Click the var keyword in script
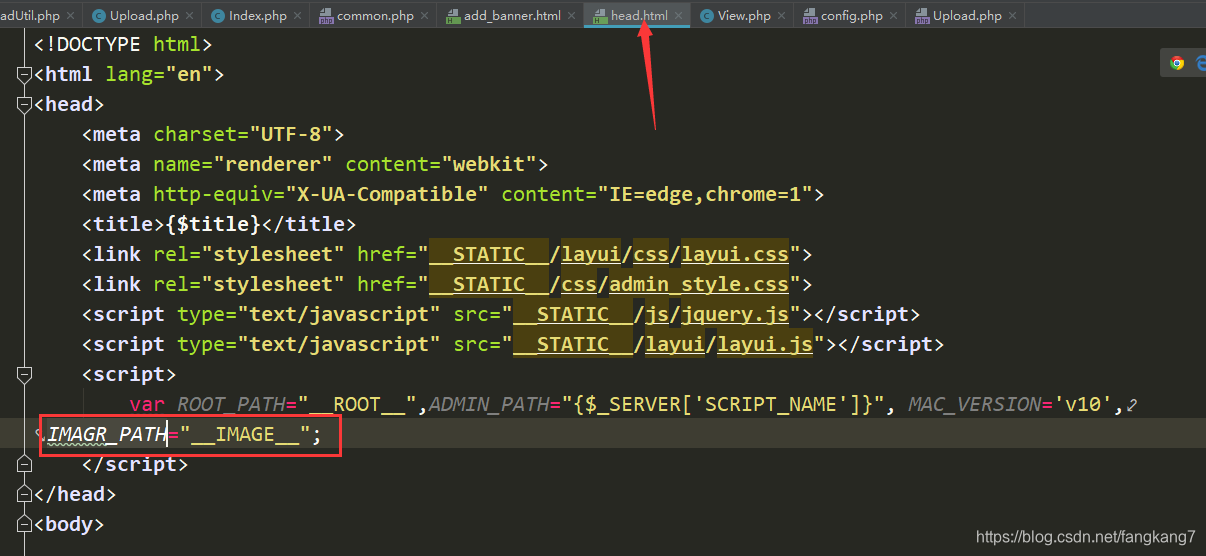This screenshot has width=1206, height=556. tap(146, 404)
